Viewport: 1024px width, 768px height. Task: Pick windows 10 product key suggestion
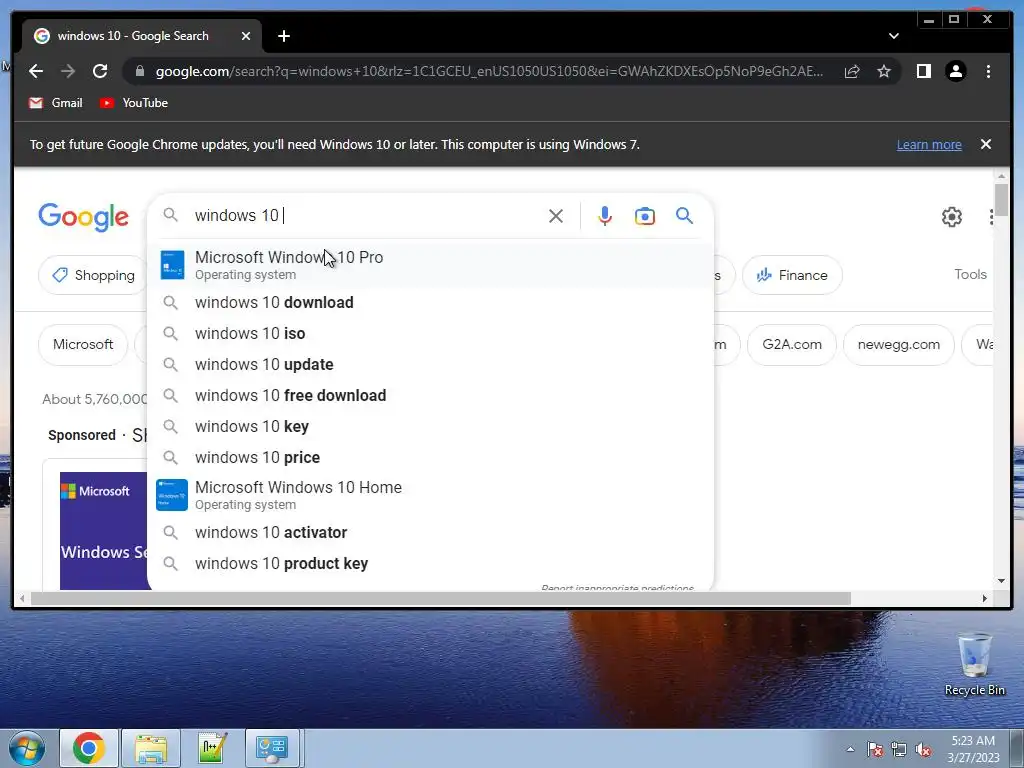[431, 564]
